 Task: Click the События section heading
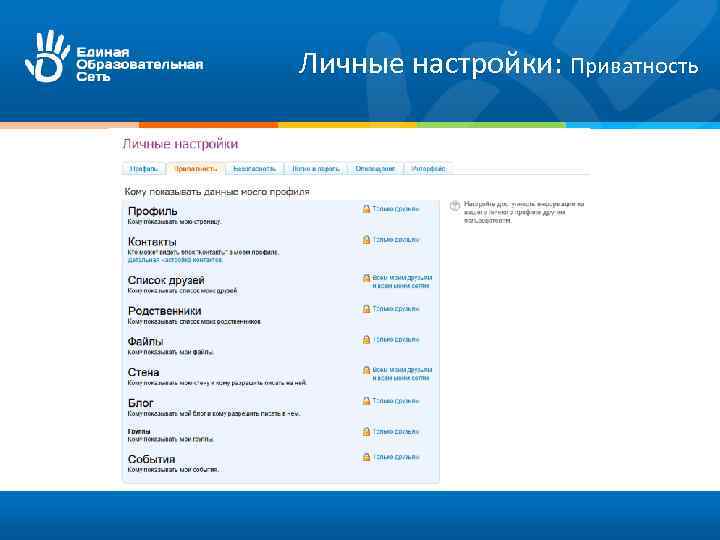click(x=152, y=459)
